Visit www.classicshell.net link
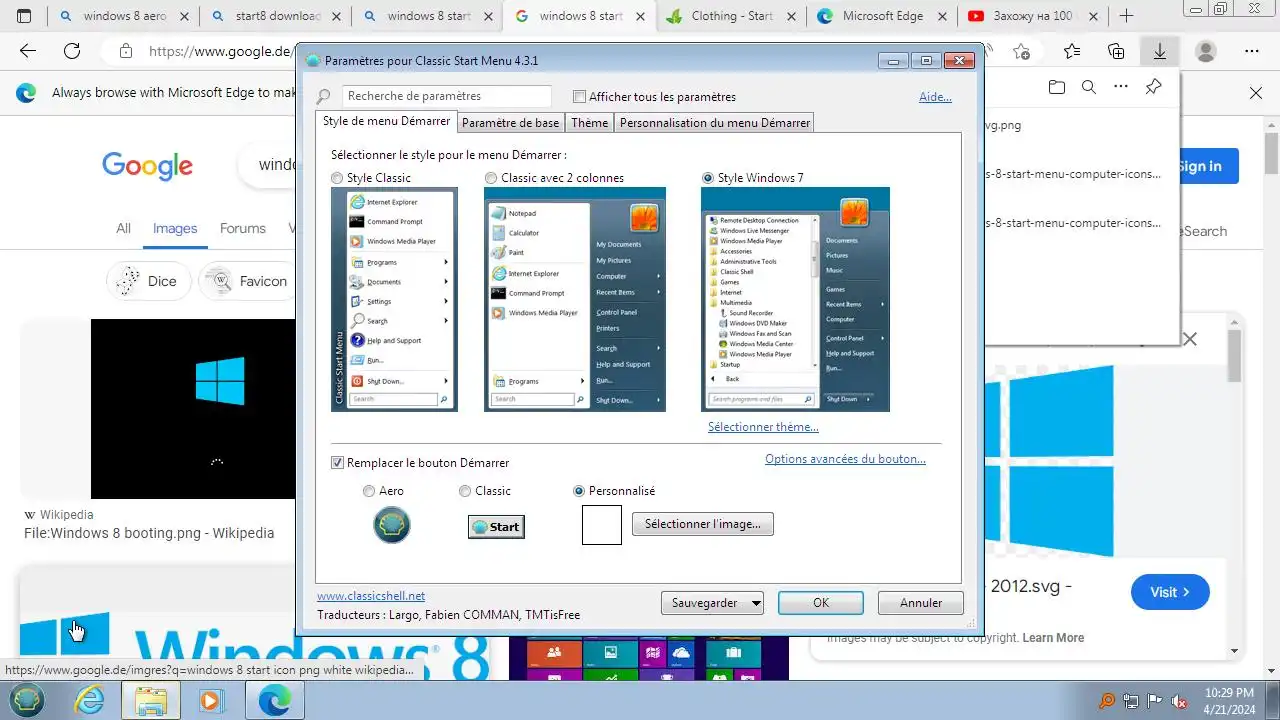 371,596
